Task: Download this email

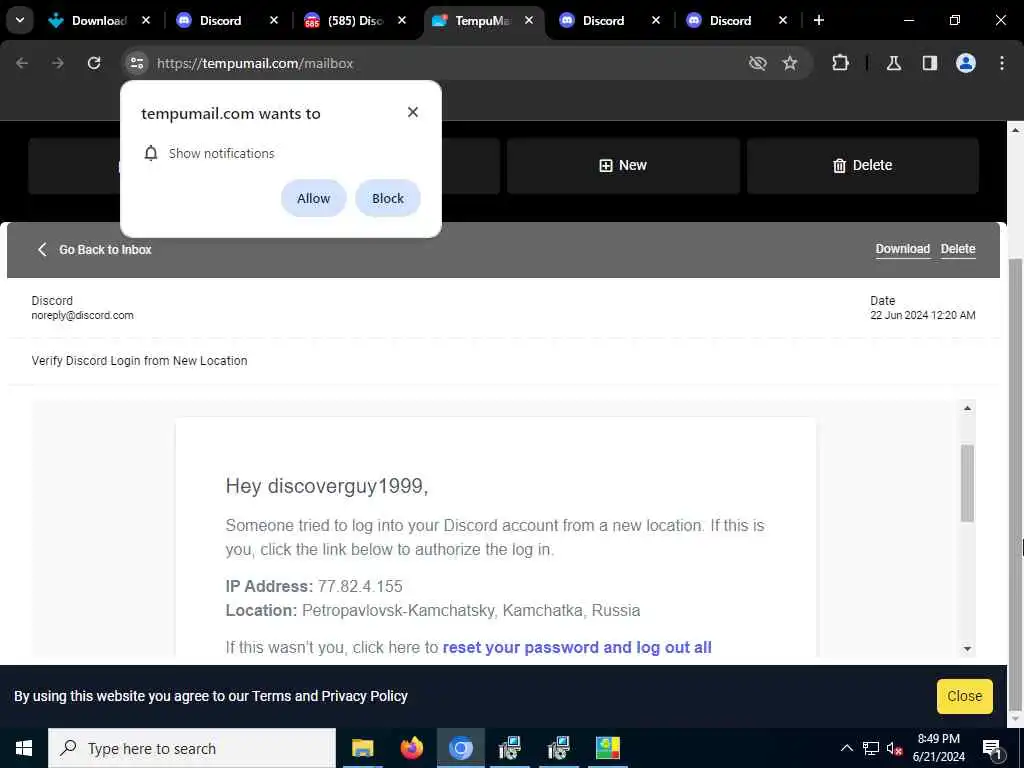Action: [x=903, y=249]
